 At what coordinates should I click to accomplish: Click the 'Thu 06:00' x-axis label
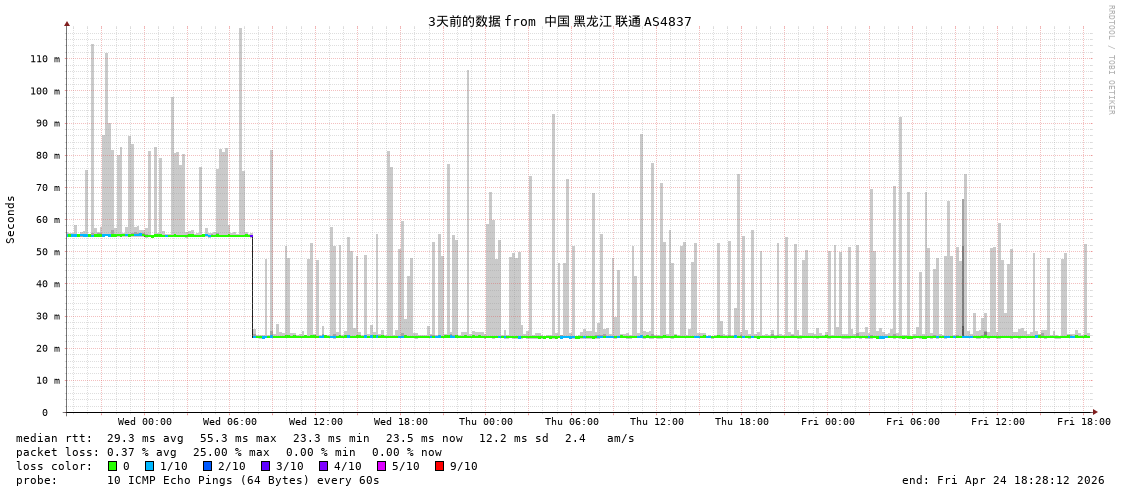point(572,422)
